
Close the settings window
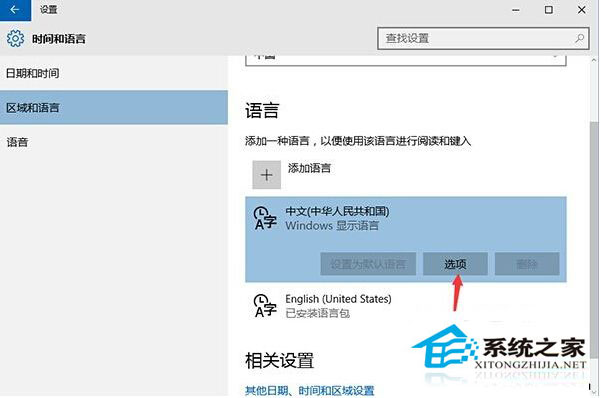(581, 10)
